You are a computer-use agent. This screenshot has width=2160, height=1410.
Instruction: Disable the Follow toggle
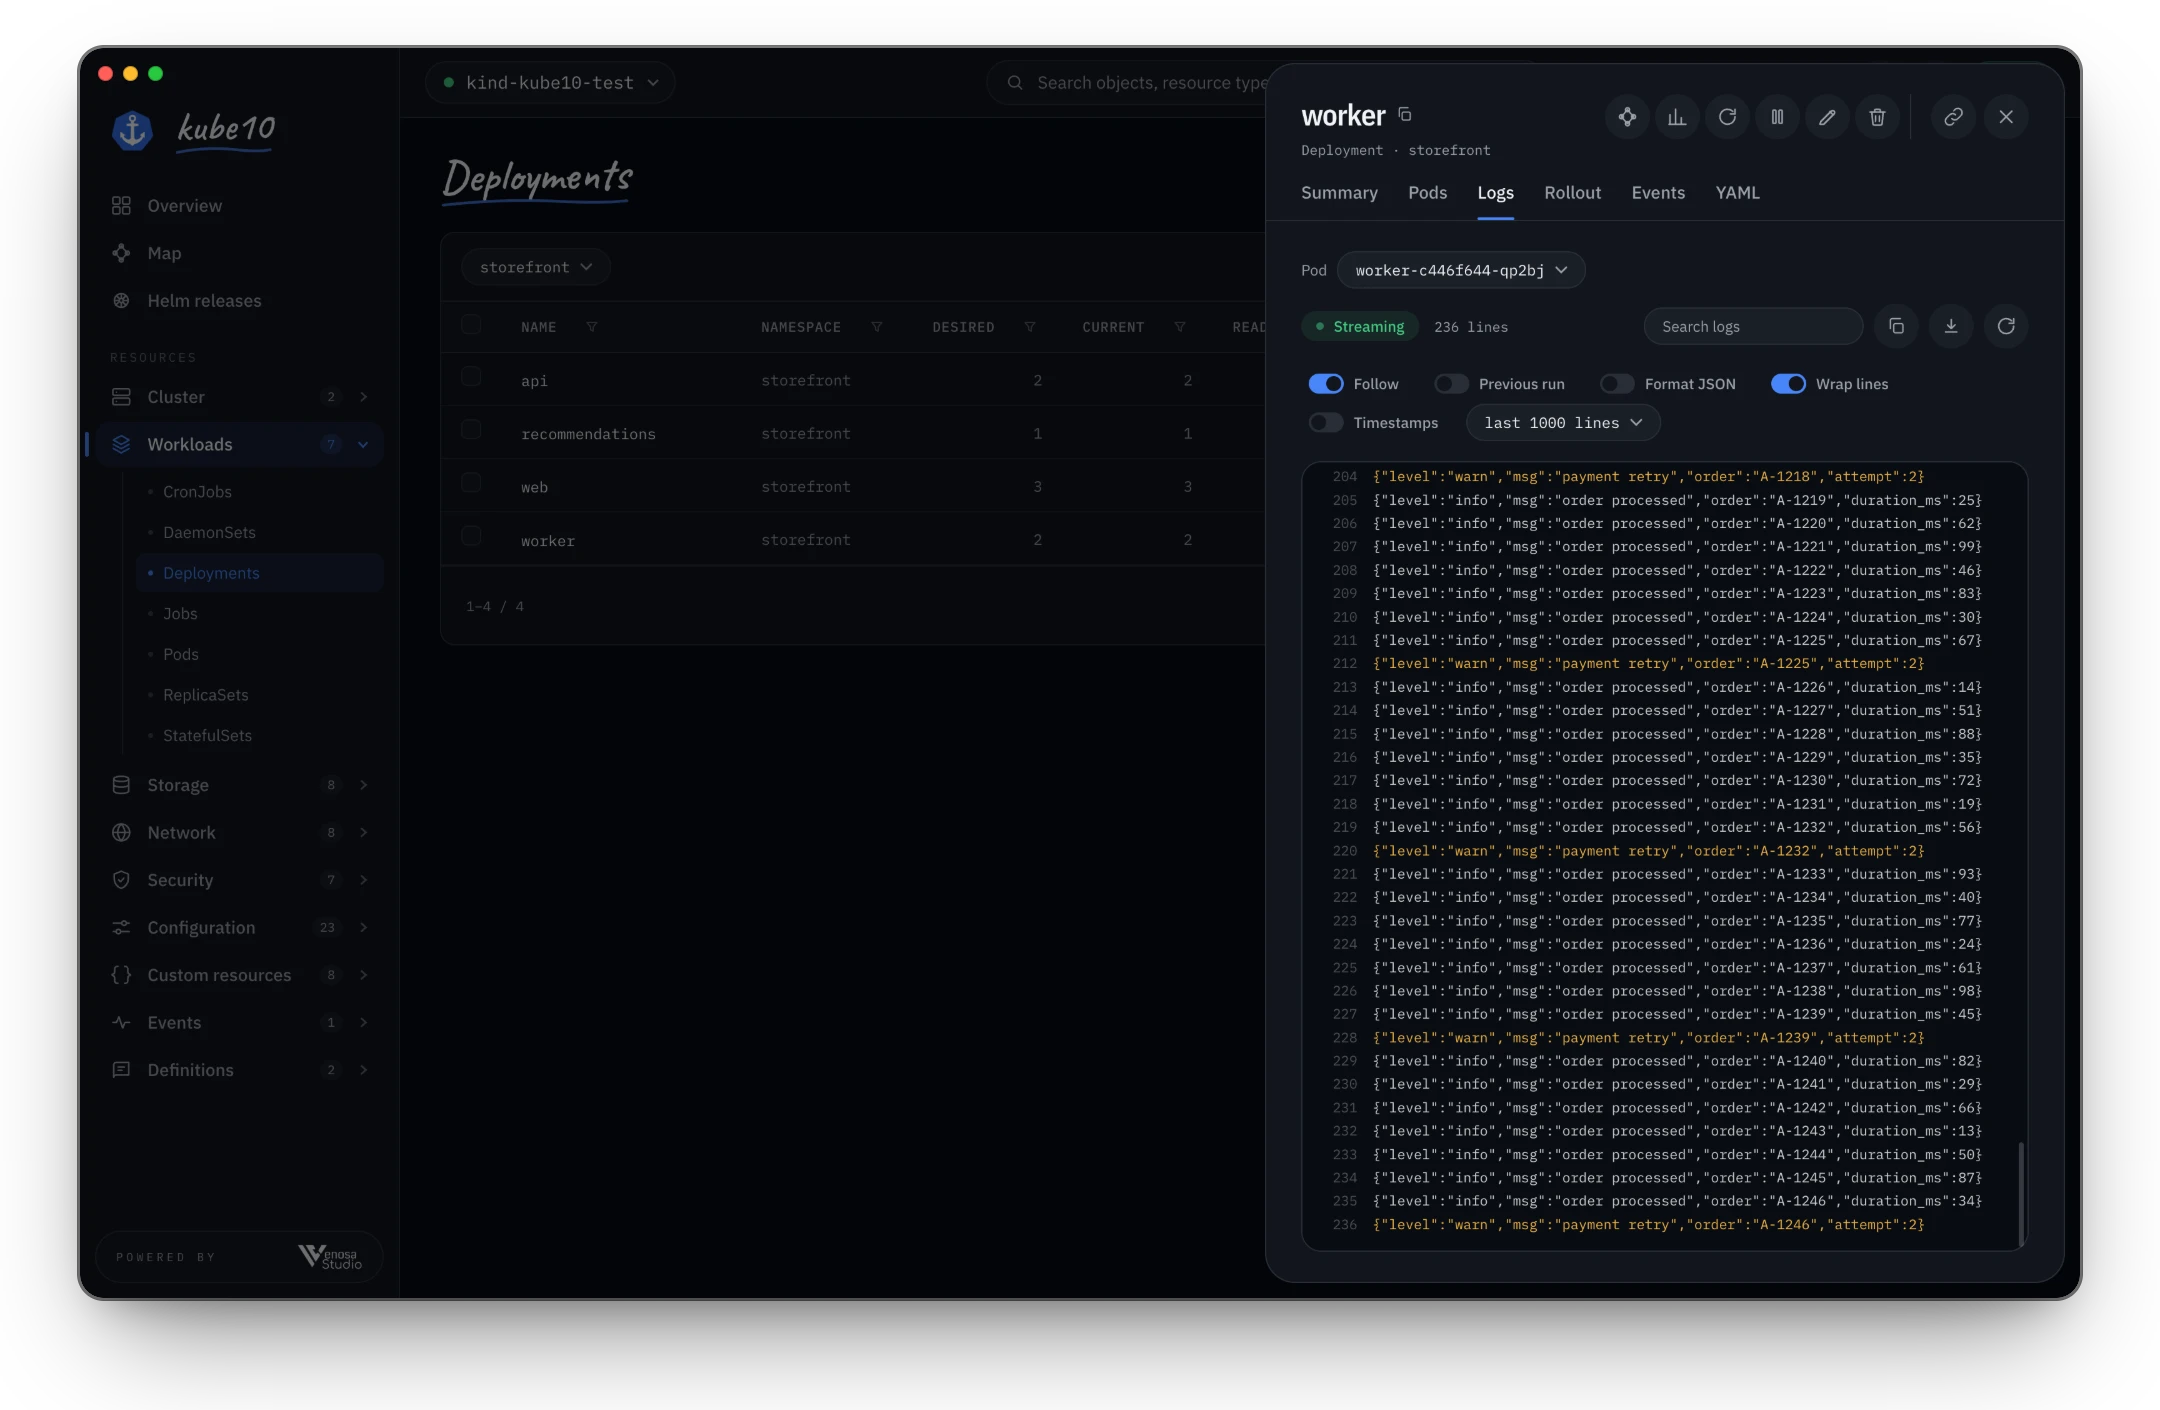pyautogui.click(x=1326, y=384)
